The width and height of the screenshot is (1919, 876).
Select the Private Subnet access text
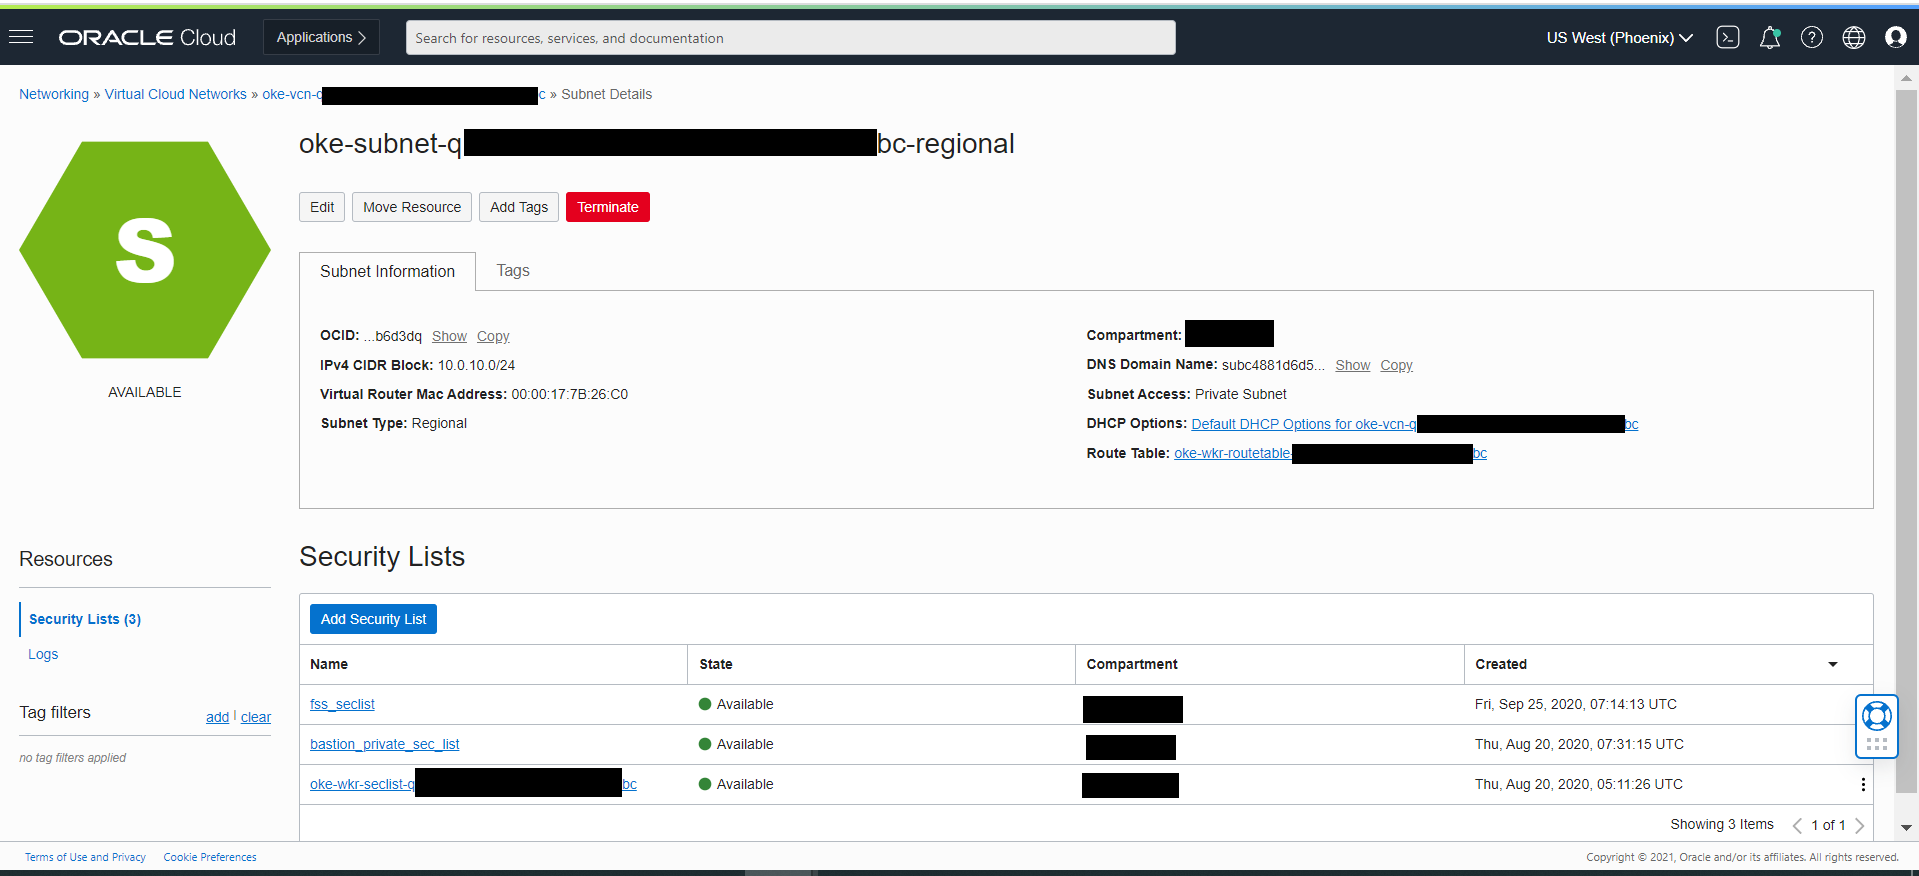[1241, 394]
